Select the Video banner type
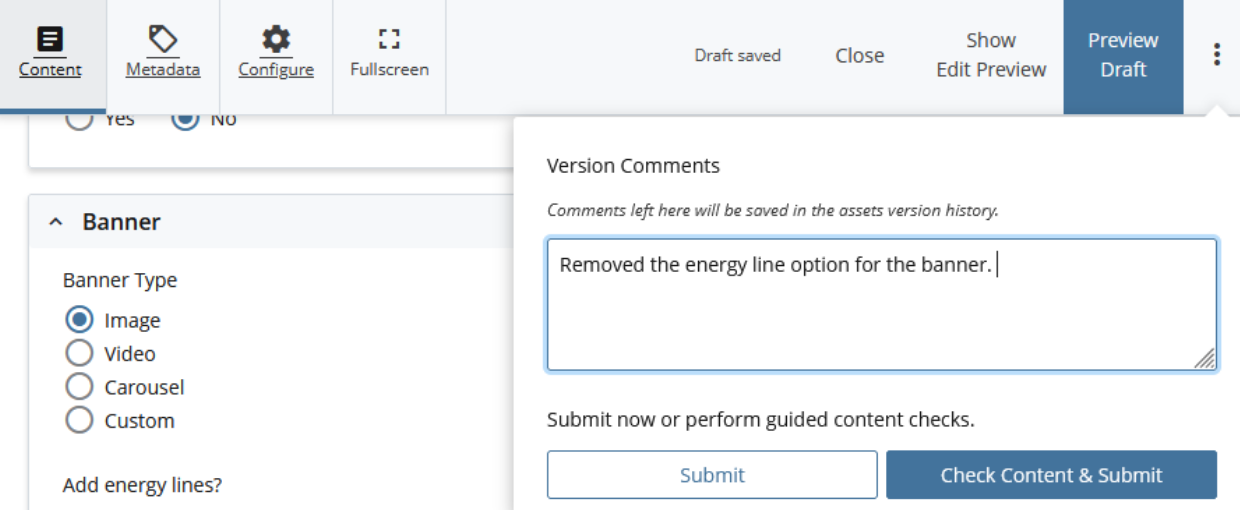This screenshot has height=510, width=1240. pos(79,353)
